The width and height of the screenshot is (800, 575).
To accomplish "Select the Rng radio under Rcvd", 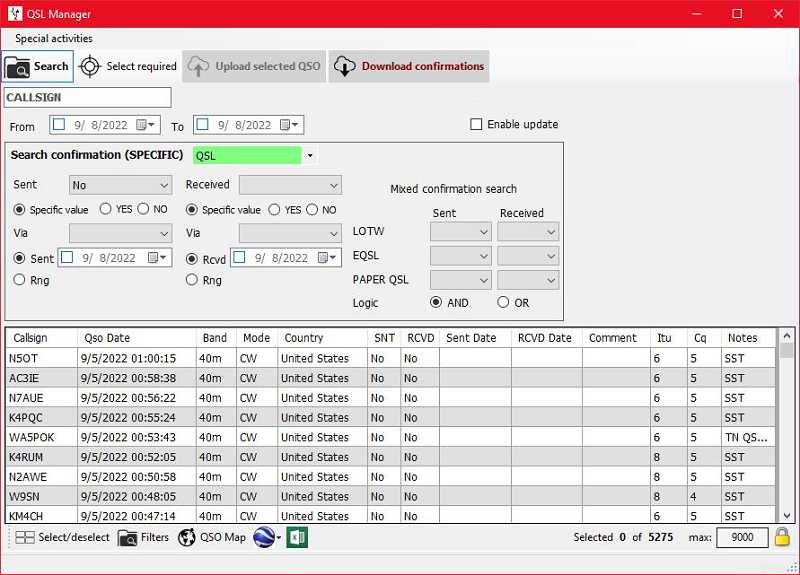I will coord(192,280).
